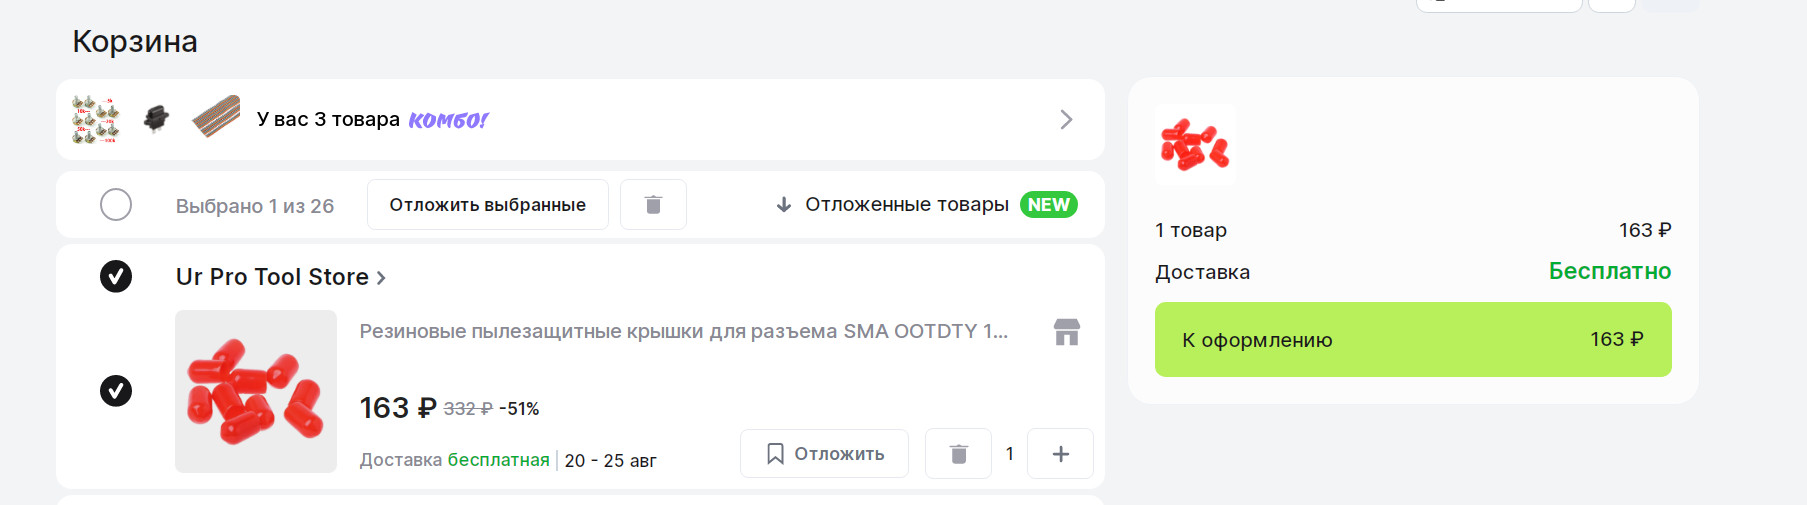The height and width of the screenshot is (505, 1807).
Task: Toggle the select-all circle checkbox
Action: click(116, 205)
